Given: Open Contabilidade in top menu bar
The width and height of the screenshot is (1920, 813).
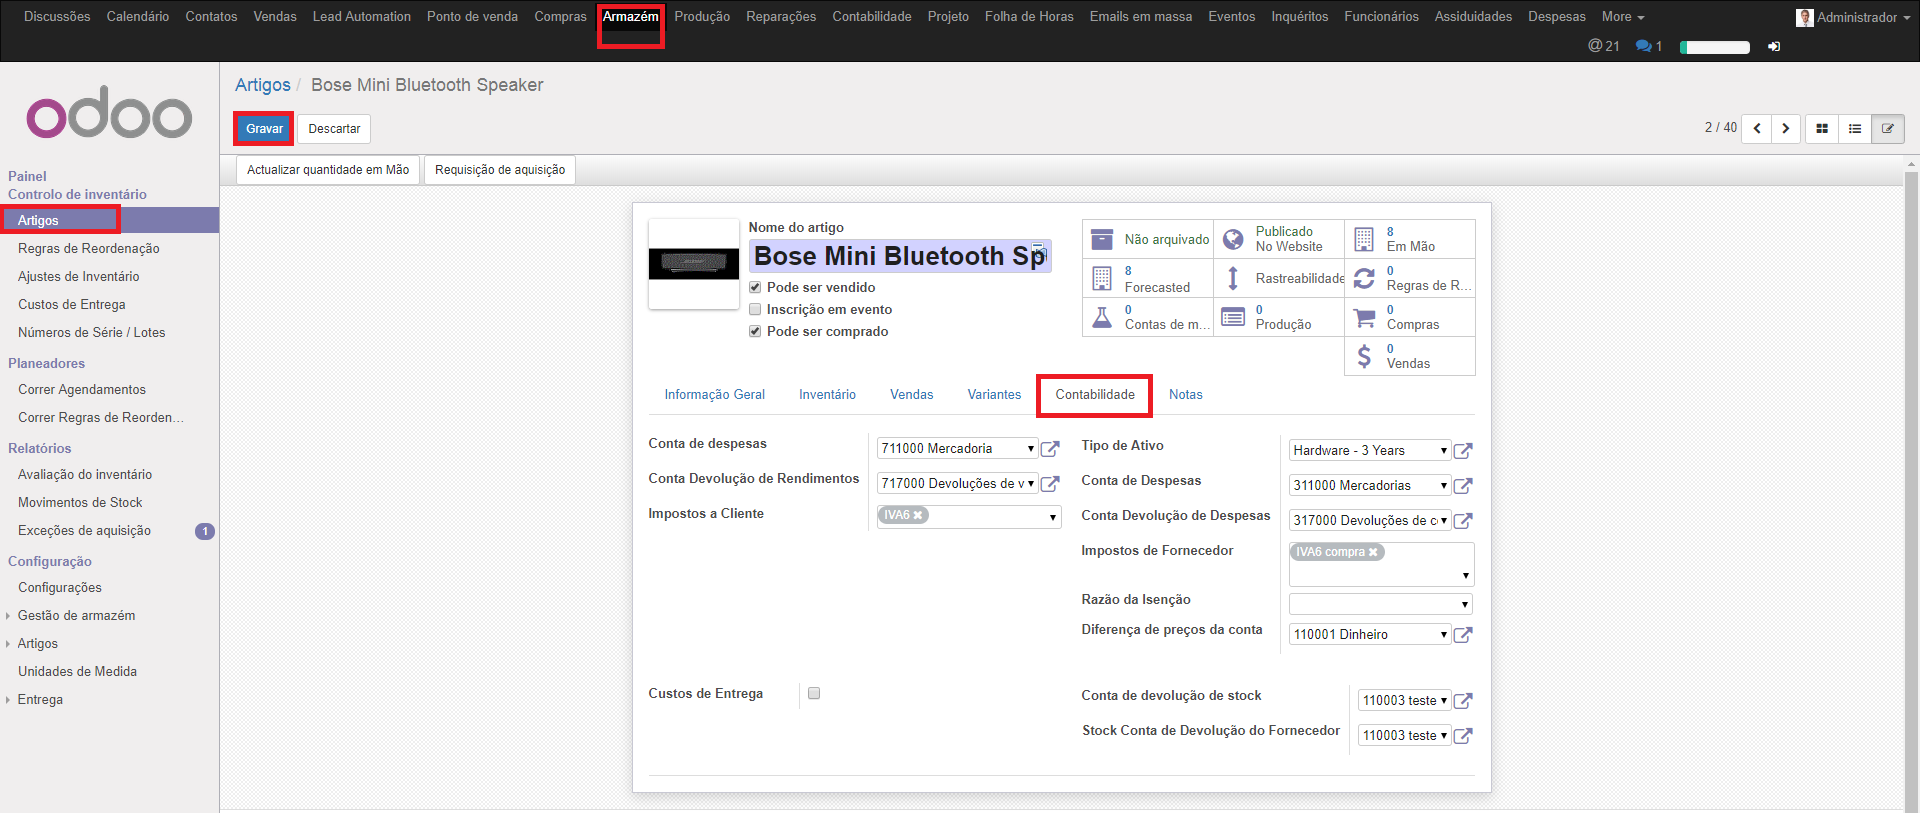Looking at the screenshot, I should (x=872, y=17).
